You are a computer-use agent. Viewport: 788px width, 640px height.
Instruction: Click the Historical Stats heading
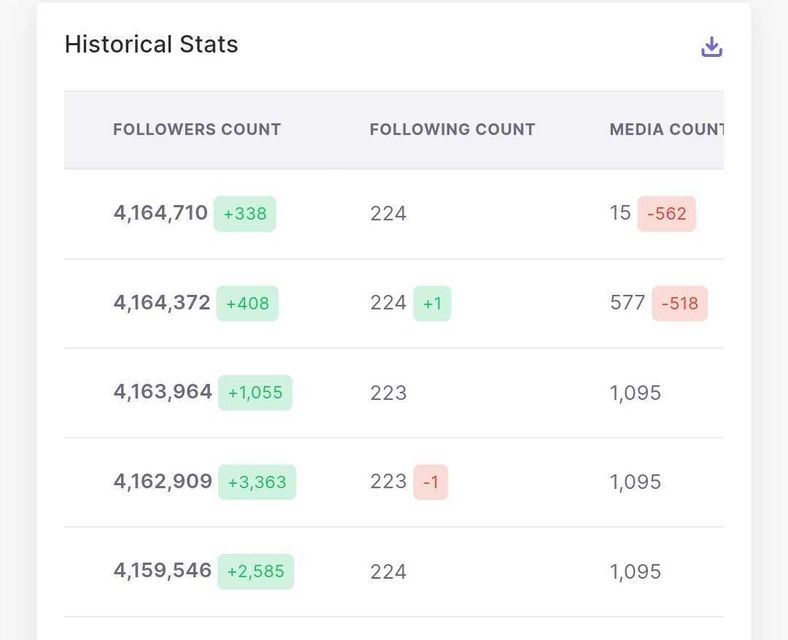point(151,45)
